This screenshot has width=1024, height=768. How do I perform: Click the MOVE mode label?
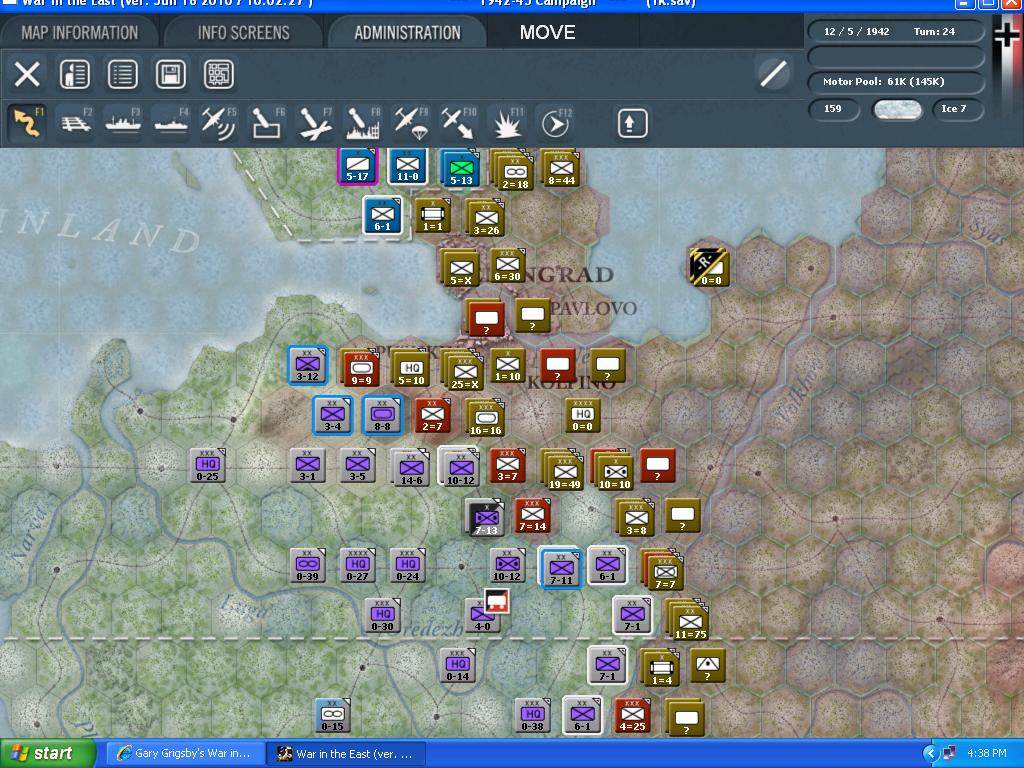point(547,33)
